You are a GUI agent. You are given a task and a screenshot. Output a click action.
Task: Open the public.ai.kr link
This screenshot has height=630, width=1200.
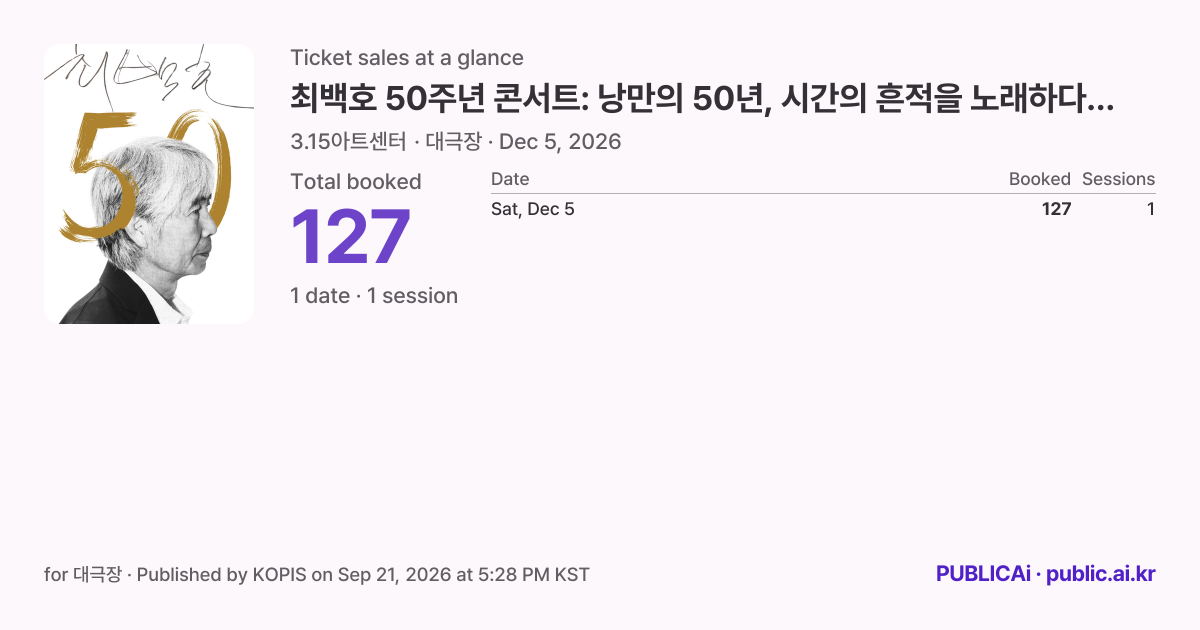pos(1101,575)
